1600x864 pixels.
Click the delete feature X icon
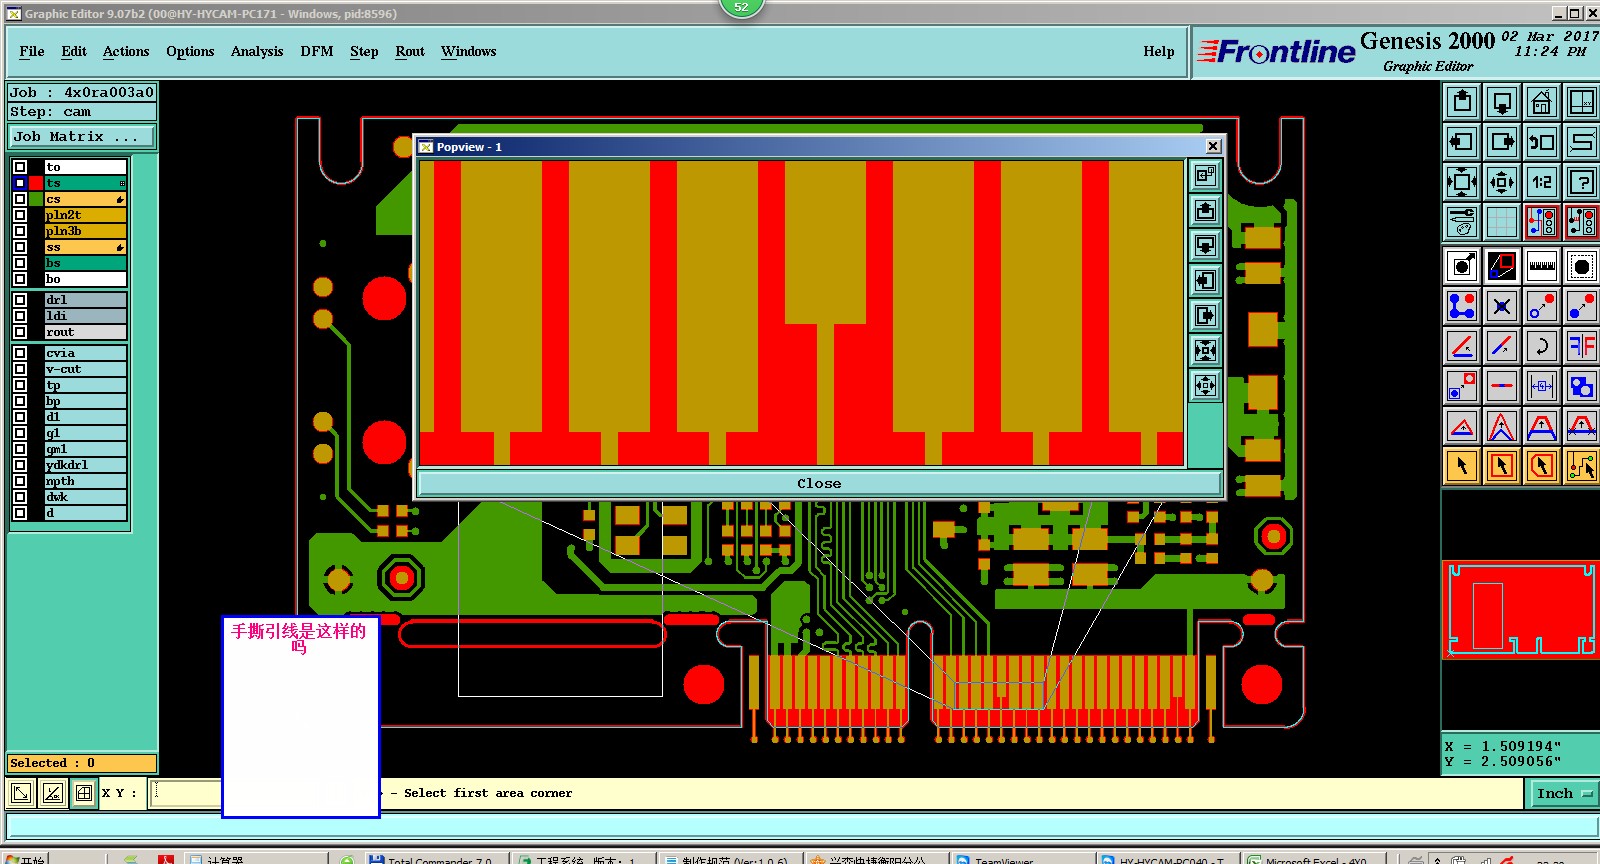click(x=1502, y=306)
